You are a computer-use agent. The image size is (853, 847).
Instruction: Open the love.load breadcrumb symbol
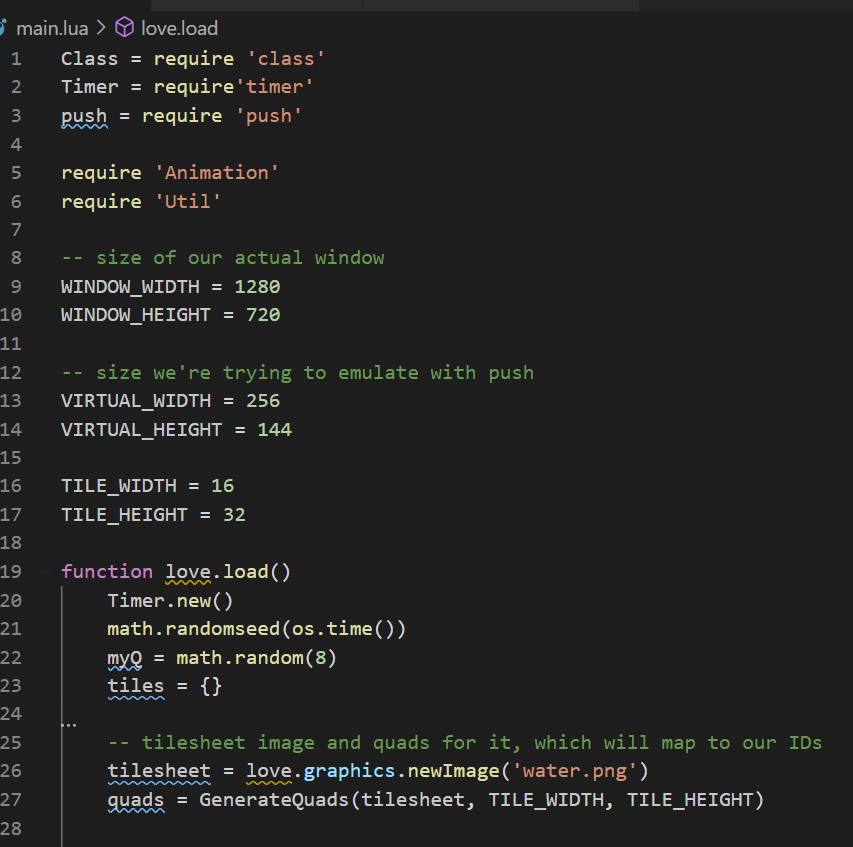coord(180,28)
